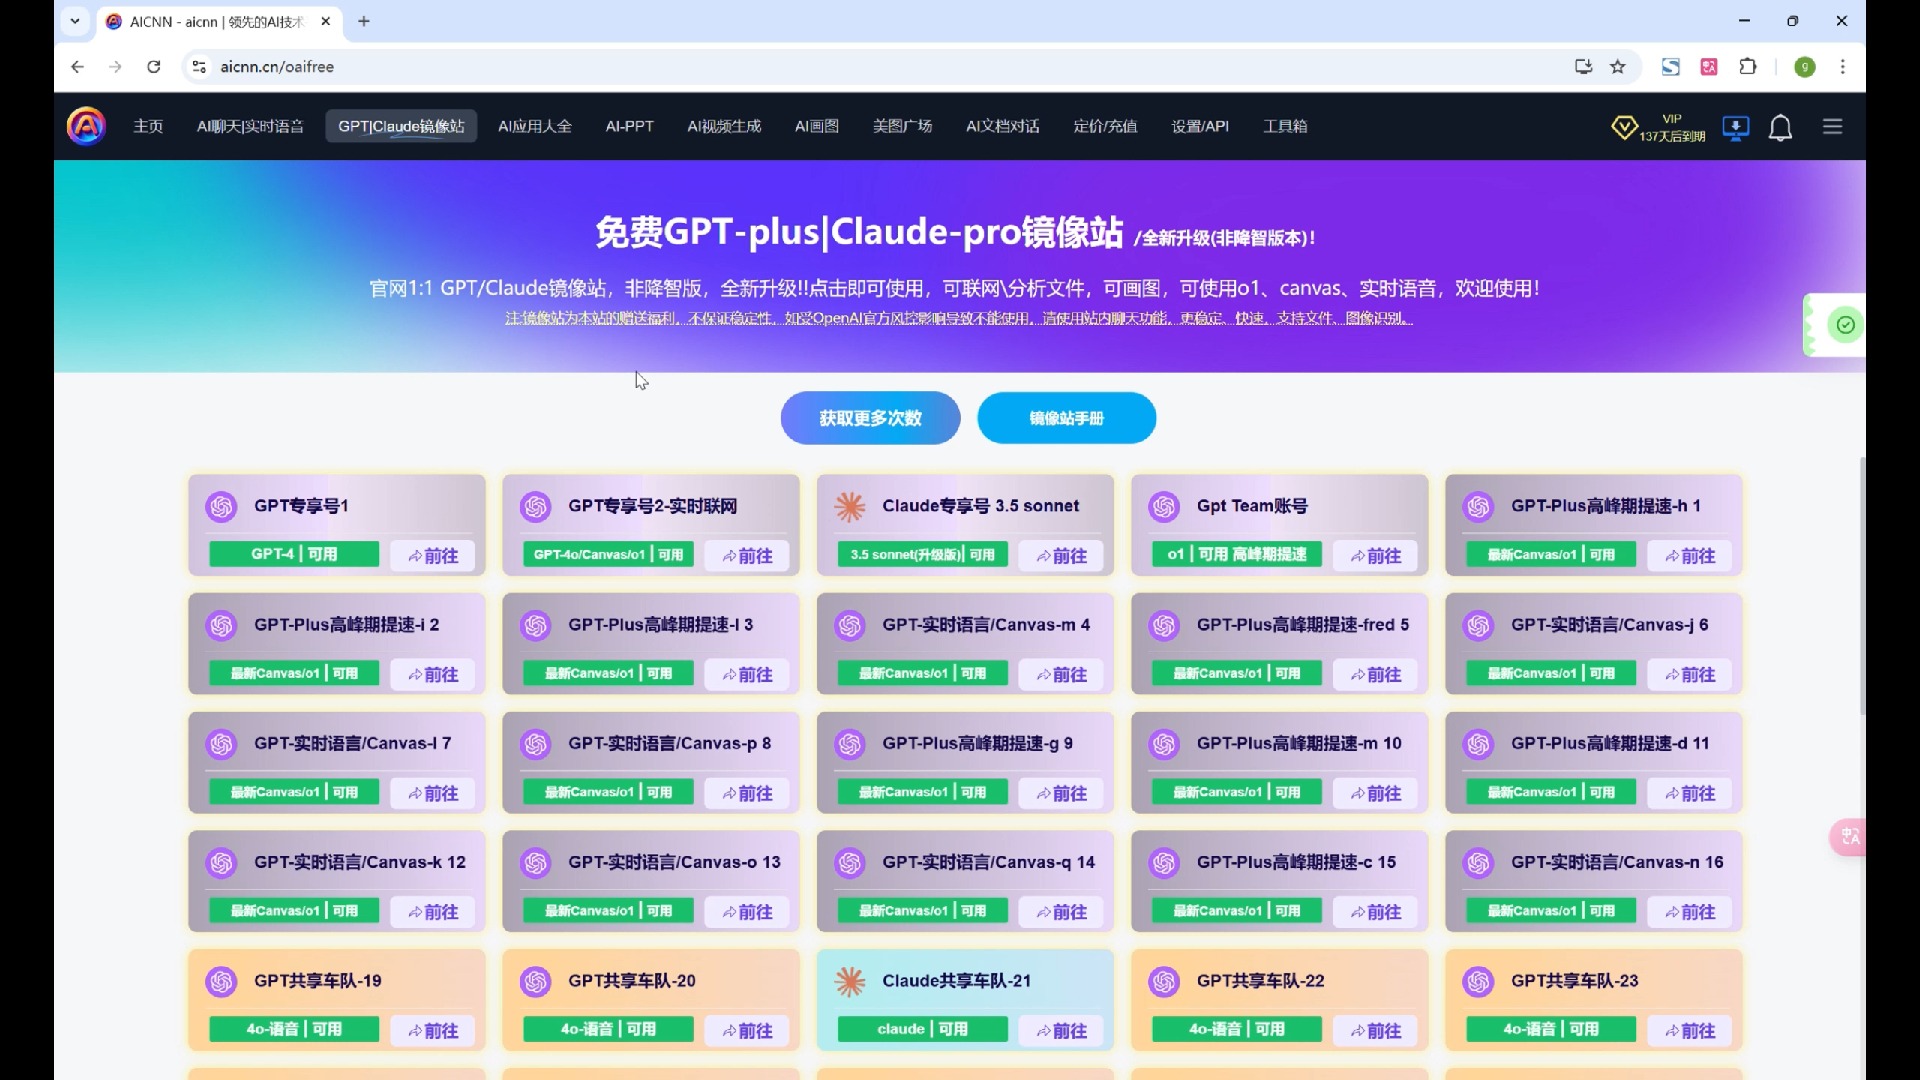View site information icon in address bar
The width and height of the screenshot is (1920, 1080).
(199, 67)
